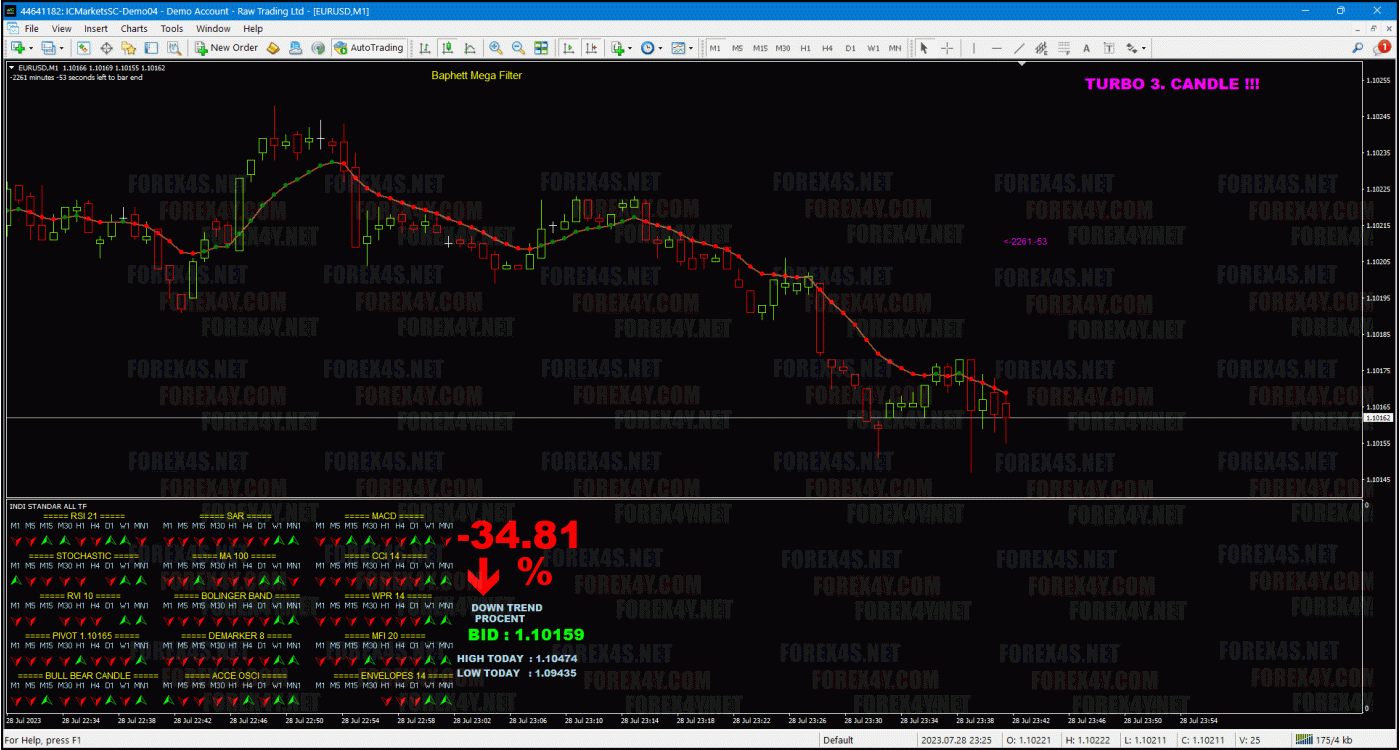
Task: Click the MQL5 community person icon
Action: pos(296,48)
